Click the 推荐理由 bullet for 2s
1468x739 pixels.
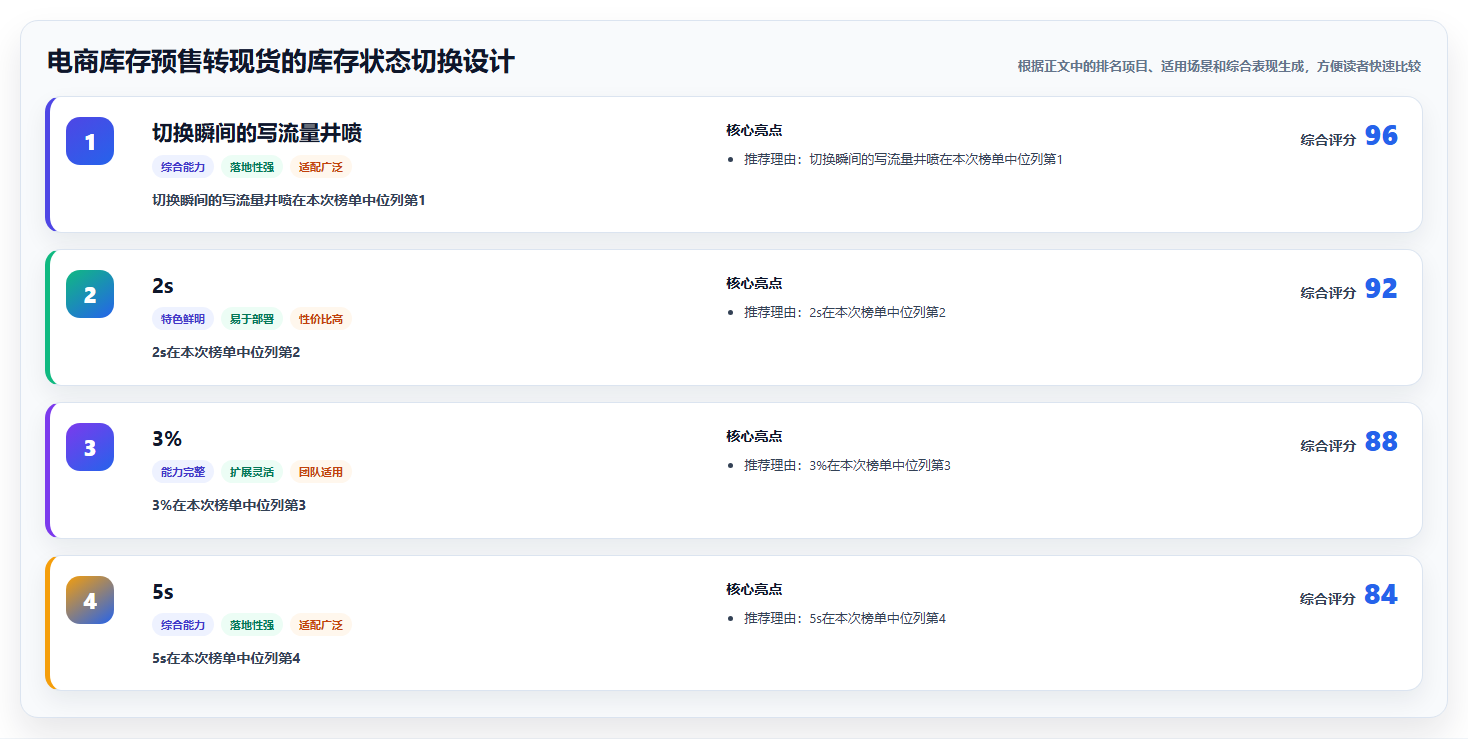(845, 312)
